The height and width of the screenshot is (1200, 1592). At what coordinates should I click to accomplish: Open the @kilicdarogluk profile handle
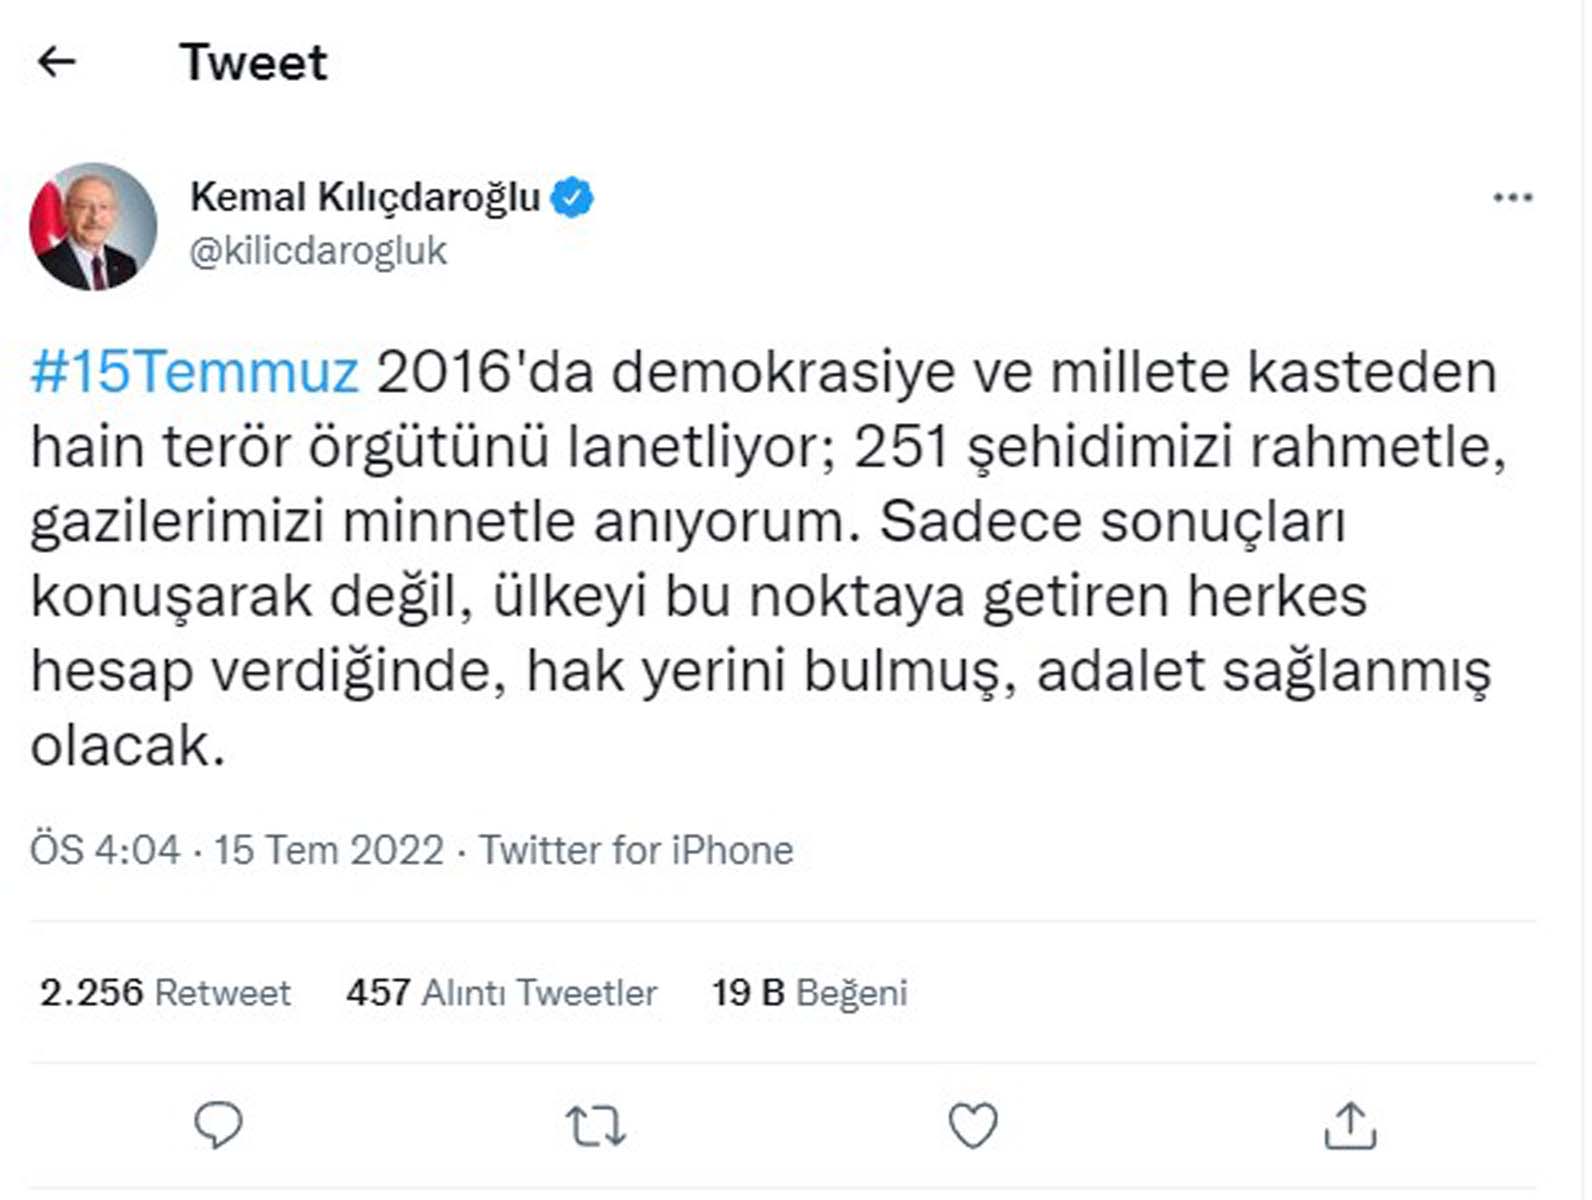click(x=318, y=248)
